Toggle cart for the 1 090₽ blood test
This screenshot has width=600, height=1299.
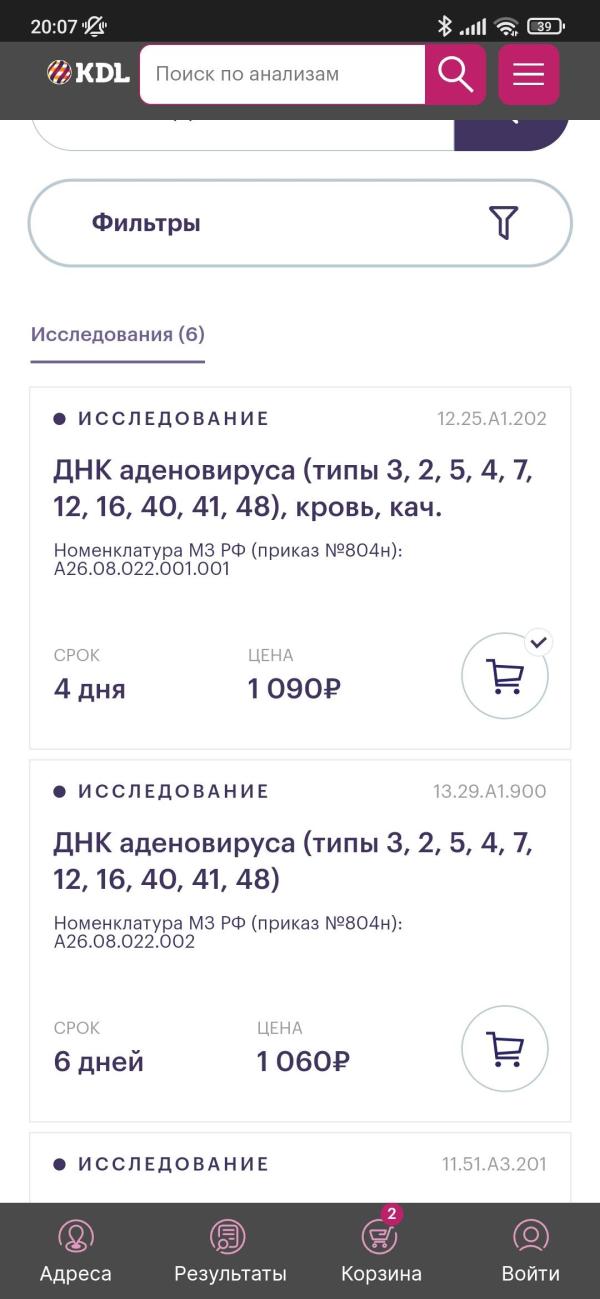coord(505,677)
